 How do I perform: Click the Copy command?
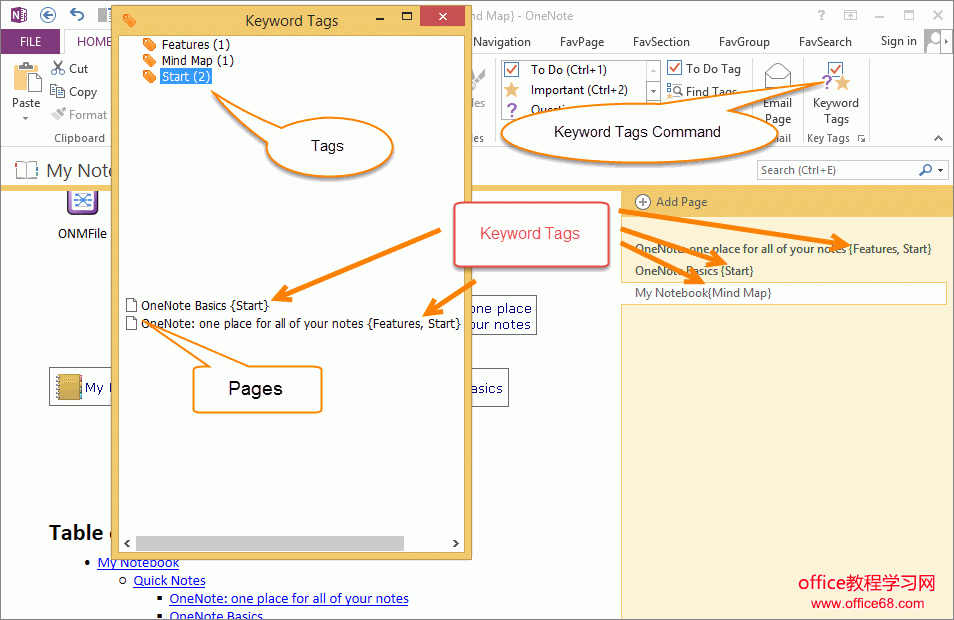tap(74, 91)
